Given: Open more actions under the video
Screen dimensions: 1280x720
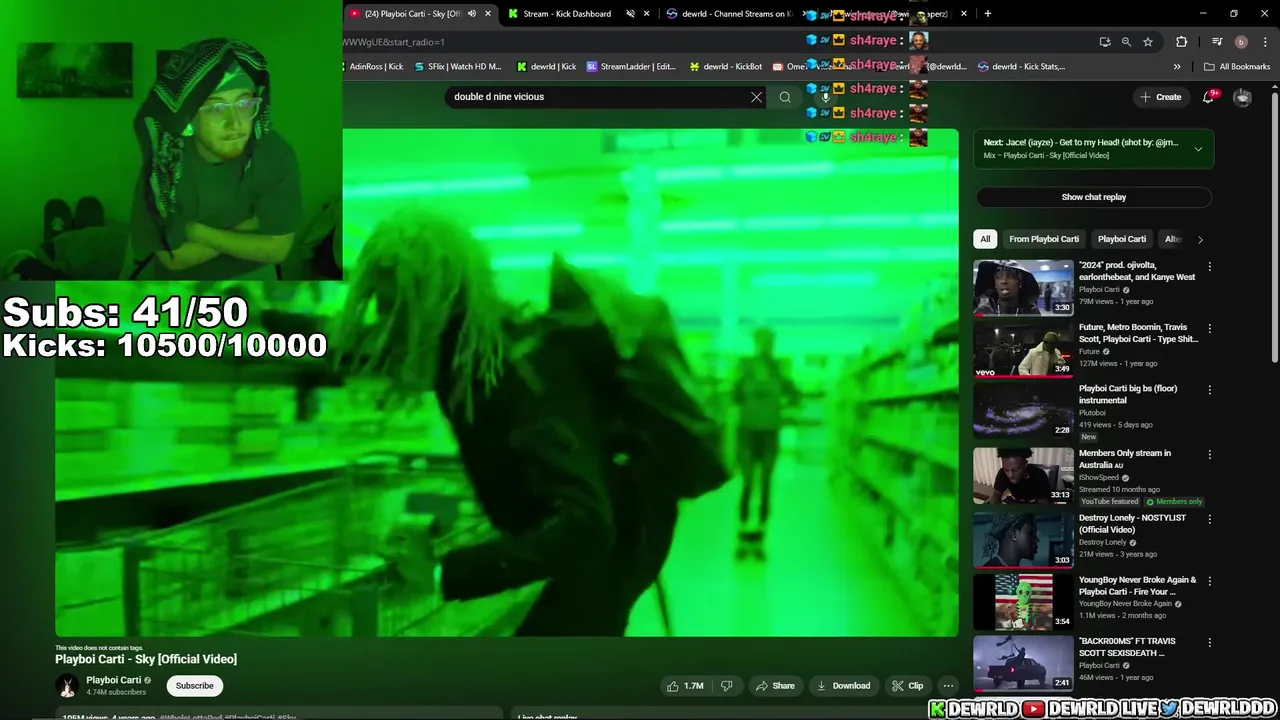Looking at the screenshot, I should pos(948,686).
